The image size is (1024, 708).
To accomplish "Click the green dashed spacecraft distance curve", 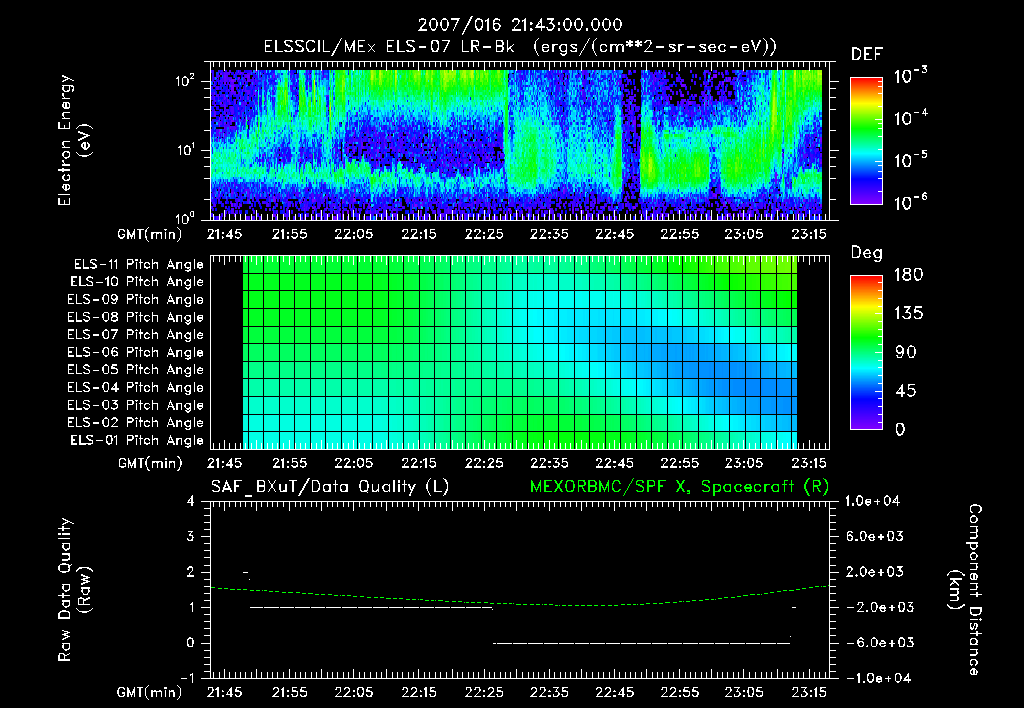I will click(x=520, y=598).
